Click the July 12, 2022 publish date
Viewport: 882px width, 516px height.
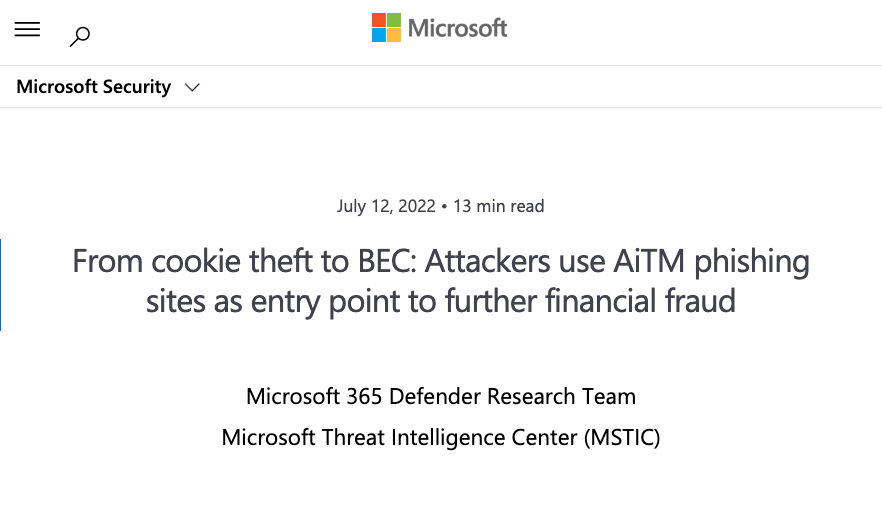[x=386, y=206]
